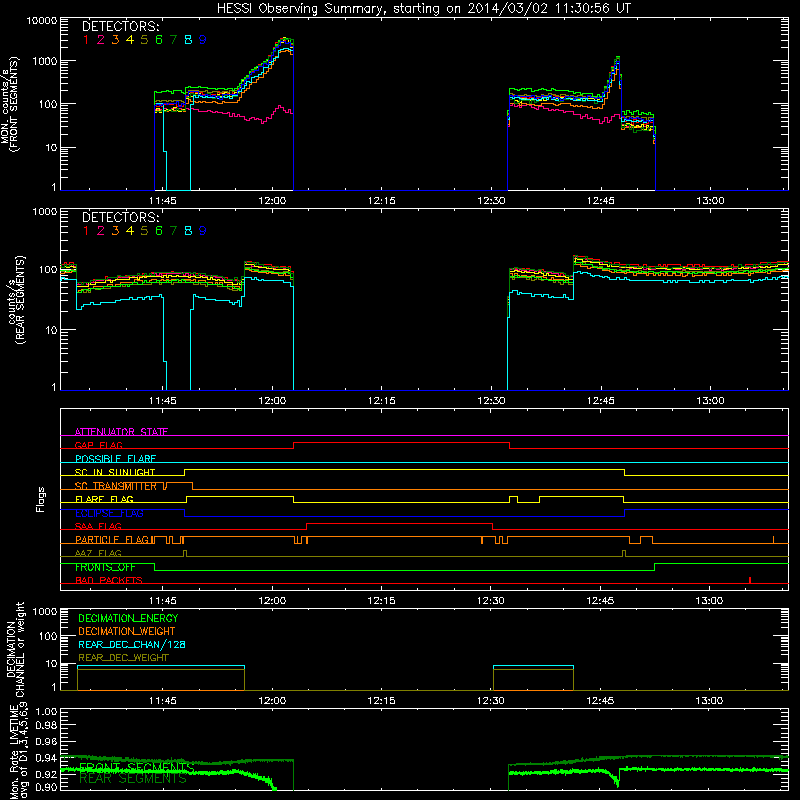Select the "FRONTS OFF" flag label
This screenshot has width=800, height=800.
tap(105, 567)
